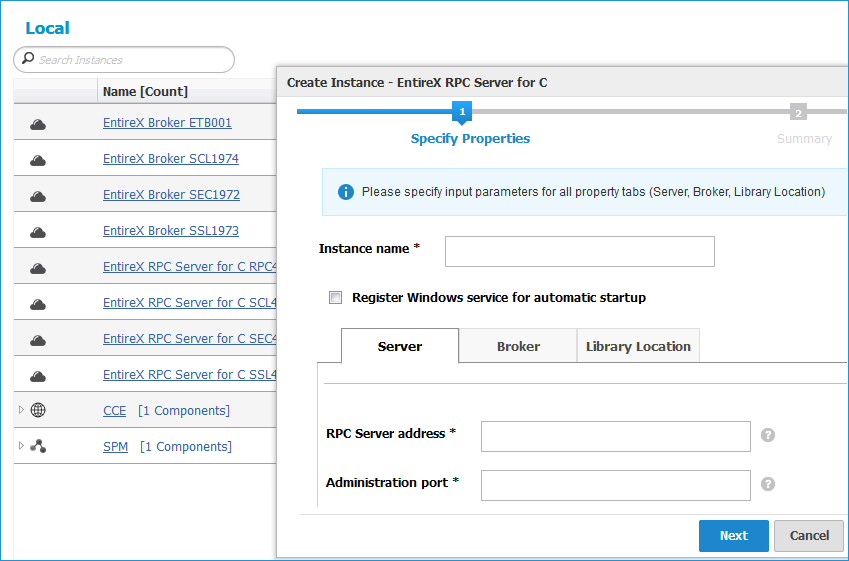
Task: Open EntireX RPC Server for C RPC link
Action: point(190,267)
